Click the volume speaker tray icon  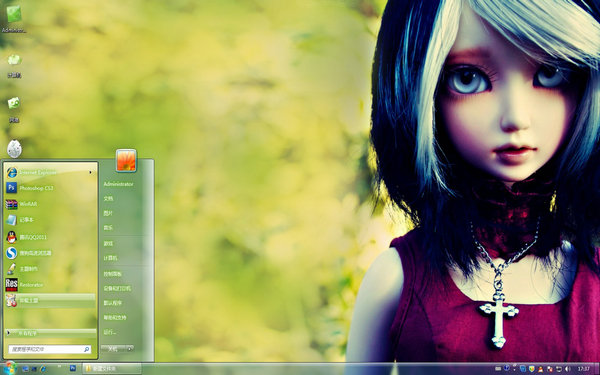567,369
